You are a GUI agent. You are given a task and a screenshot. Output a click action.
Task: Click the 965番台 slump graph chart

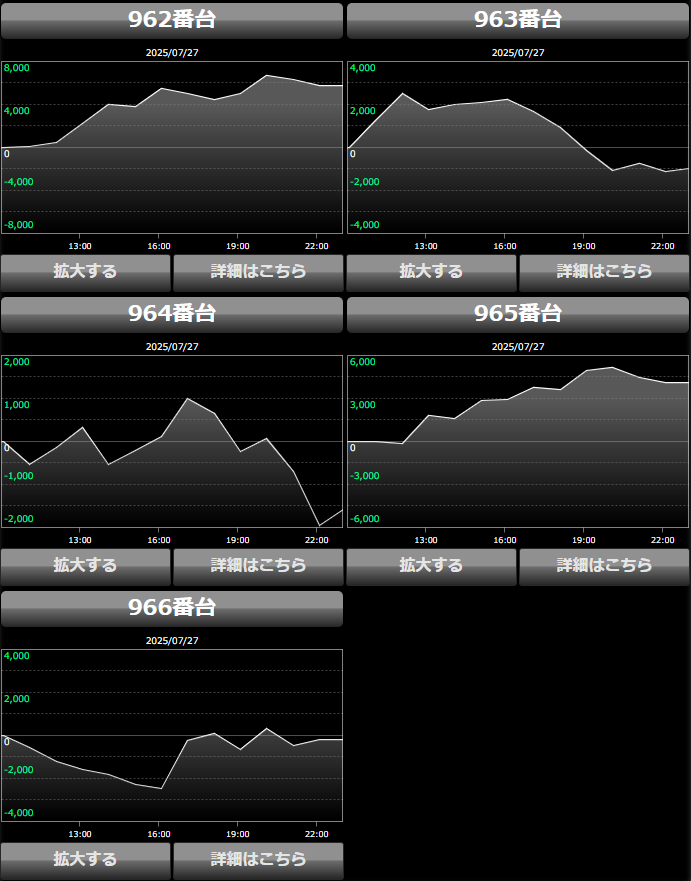tap(518, 441)
